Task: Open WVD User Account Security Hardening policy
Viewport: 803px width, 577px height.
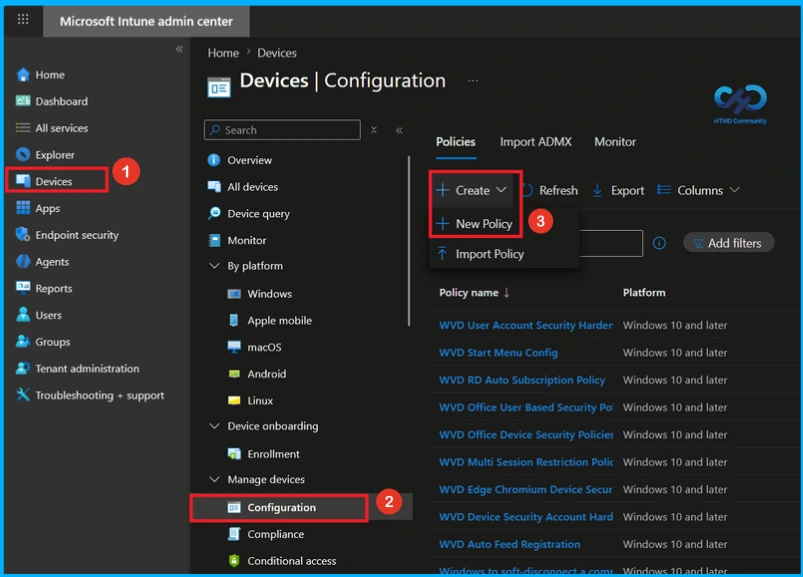Action: point(526,325)
